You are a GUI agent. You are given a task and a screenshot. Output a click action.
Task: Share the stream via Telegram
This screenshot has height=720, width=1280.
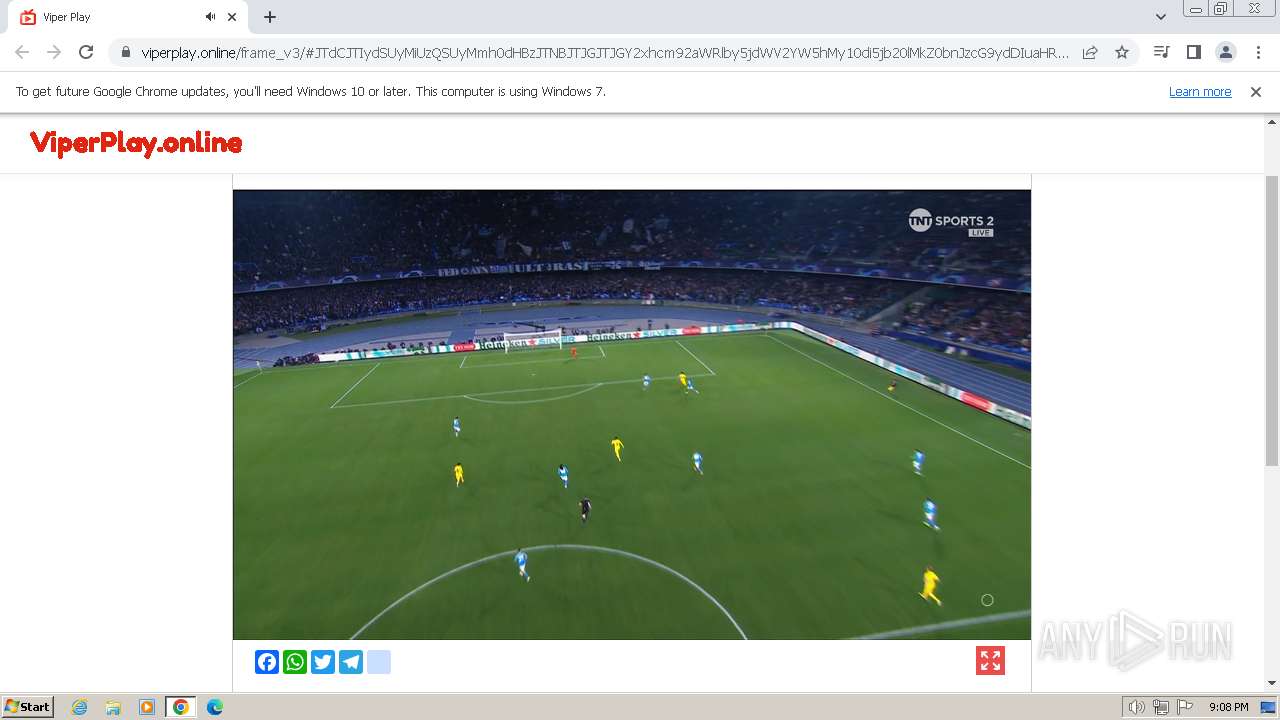tap(351, 662)
